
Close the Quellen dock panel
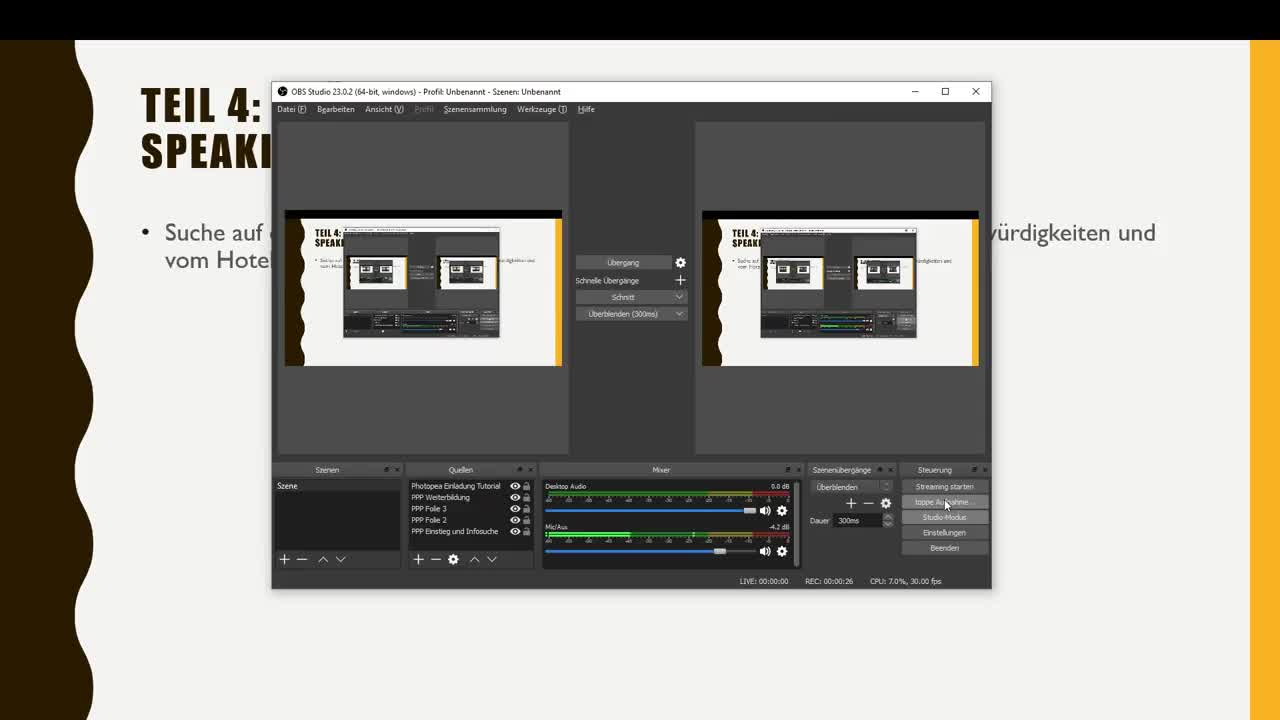point(530,469)
